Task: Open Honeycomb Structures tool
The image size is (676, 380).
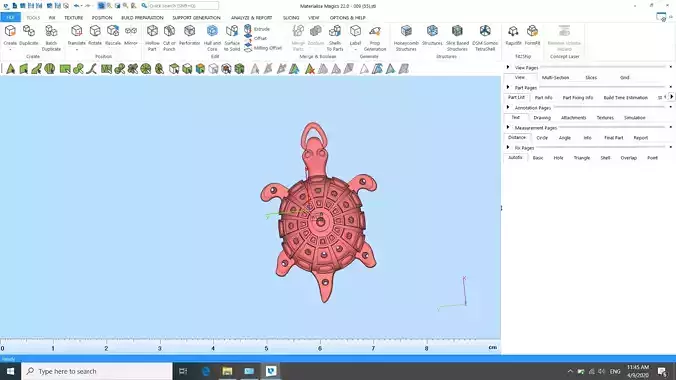Action: click(x=406, y=37)
